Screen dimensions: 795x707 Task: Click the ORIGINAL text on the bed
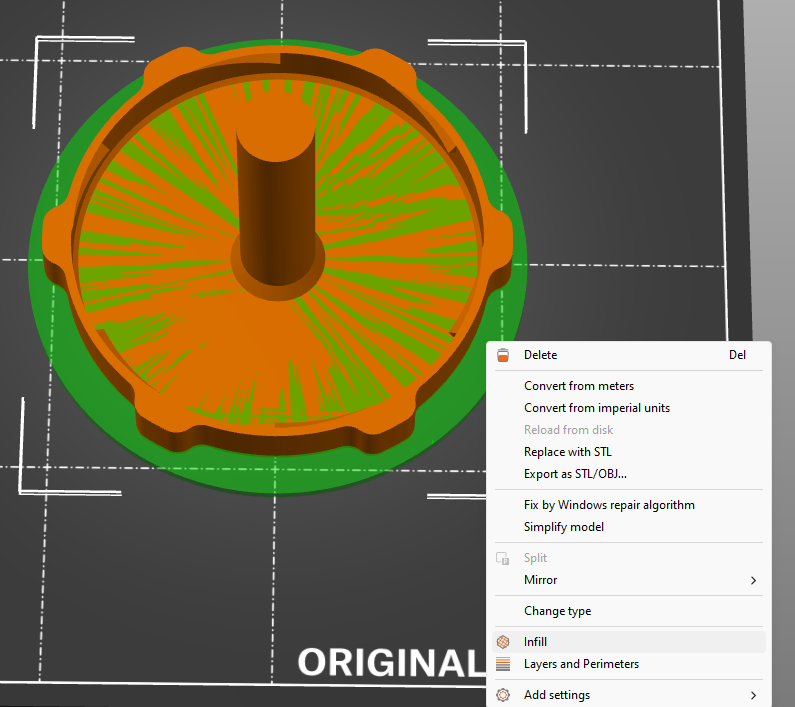click(x=390, y=662)
